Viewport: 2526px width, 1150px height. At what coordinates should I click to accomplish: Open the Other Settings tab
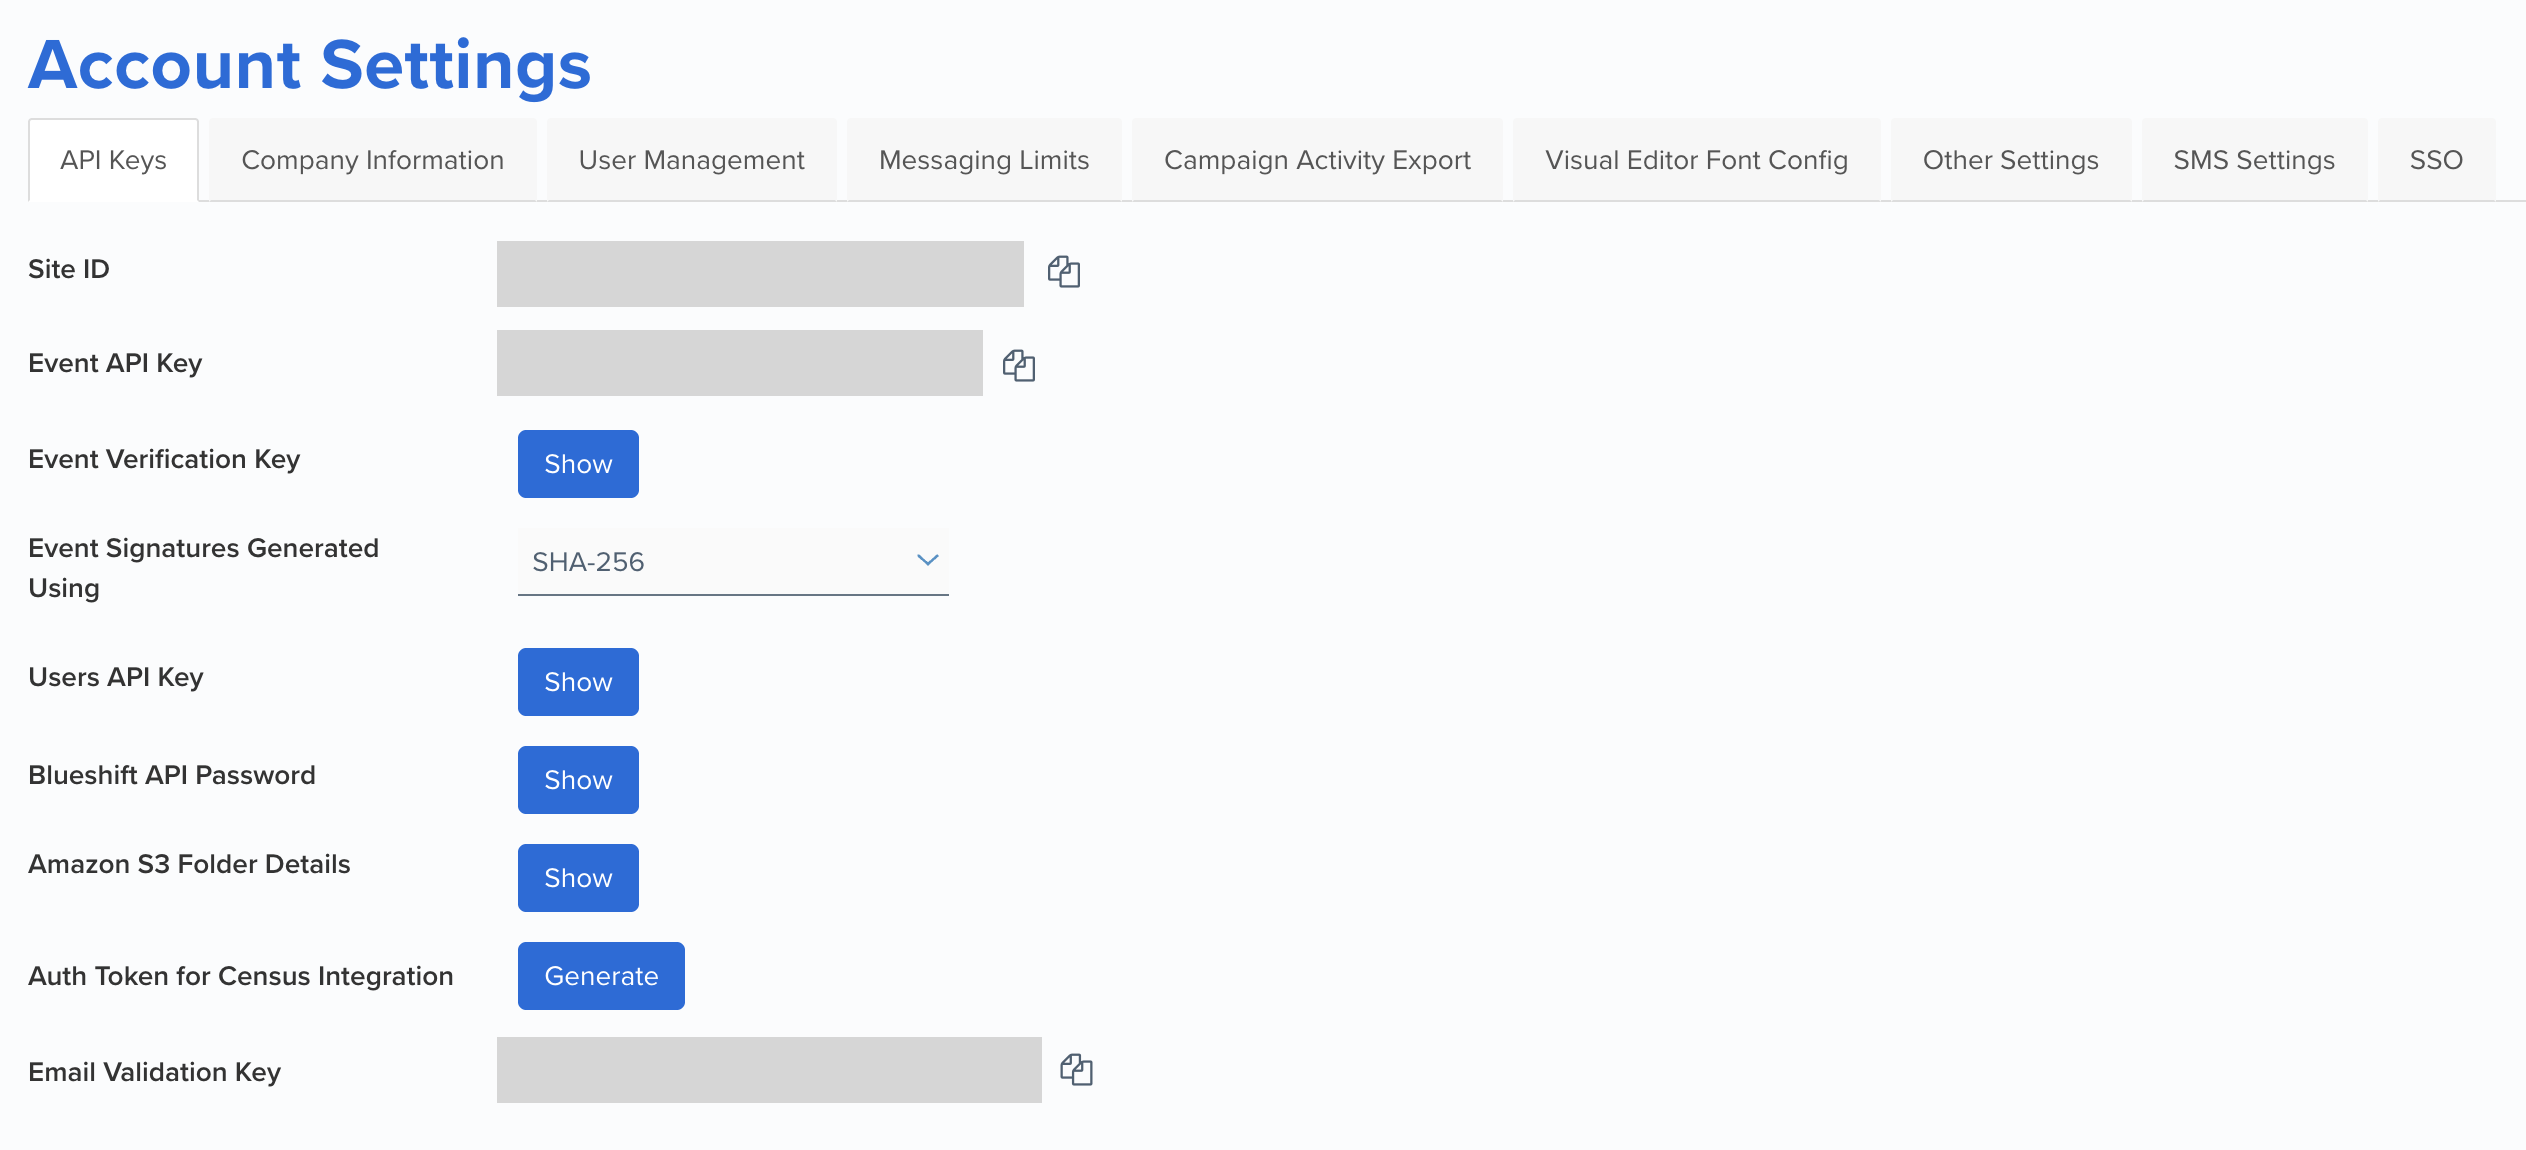pyautogui.click(x=2009, y=159)
